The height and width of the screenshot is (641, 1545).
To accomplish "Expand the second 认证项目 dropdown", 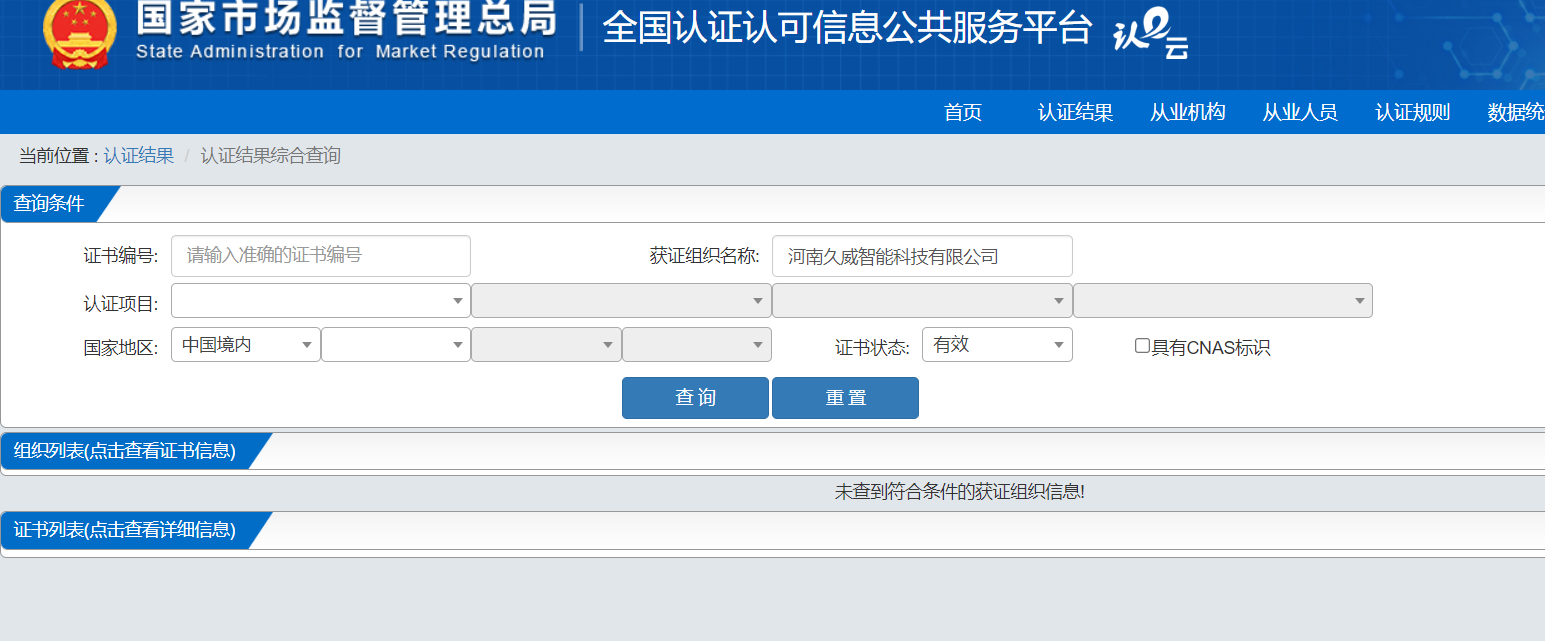I will tap(621, 301).
